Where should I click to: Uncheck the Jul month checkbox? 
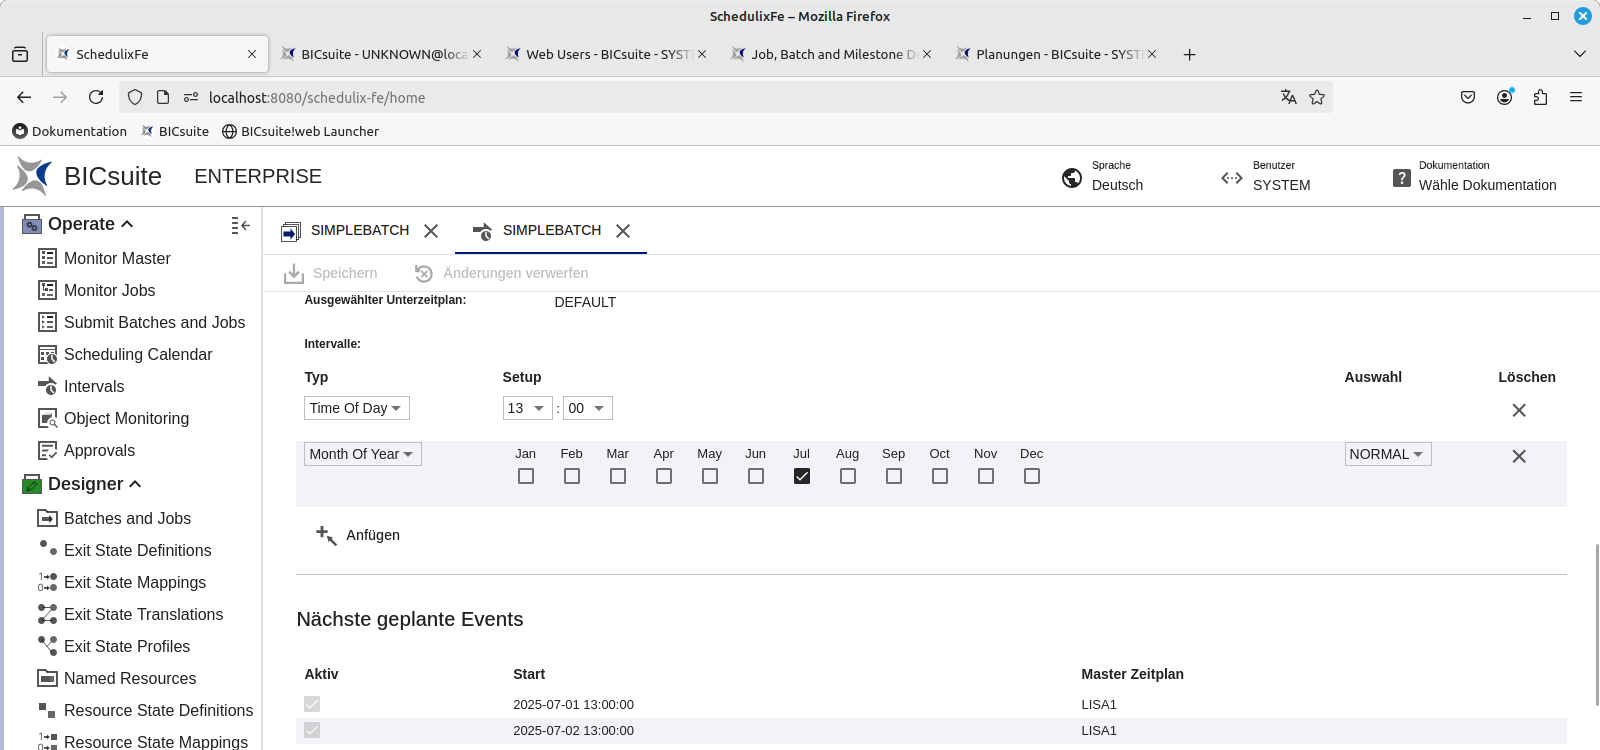coord(802,476)
